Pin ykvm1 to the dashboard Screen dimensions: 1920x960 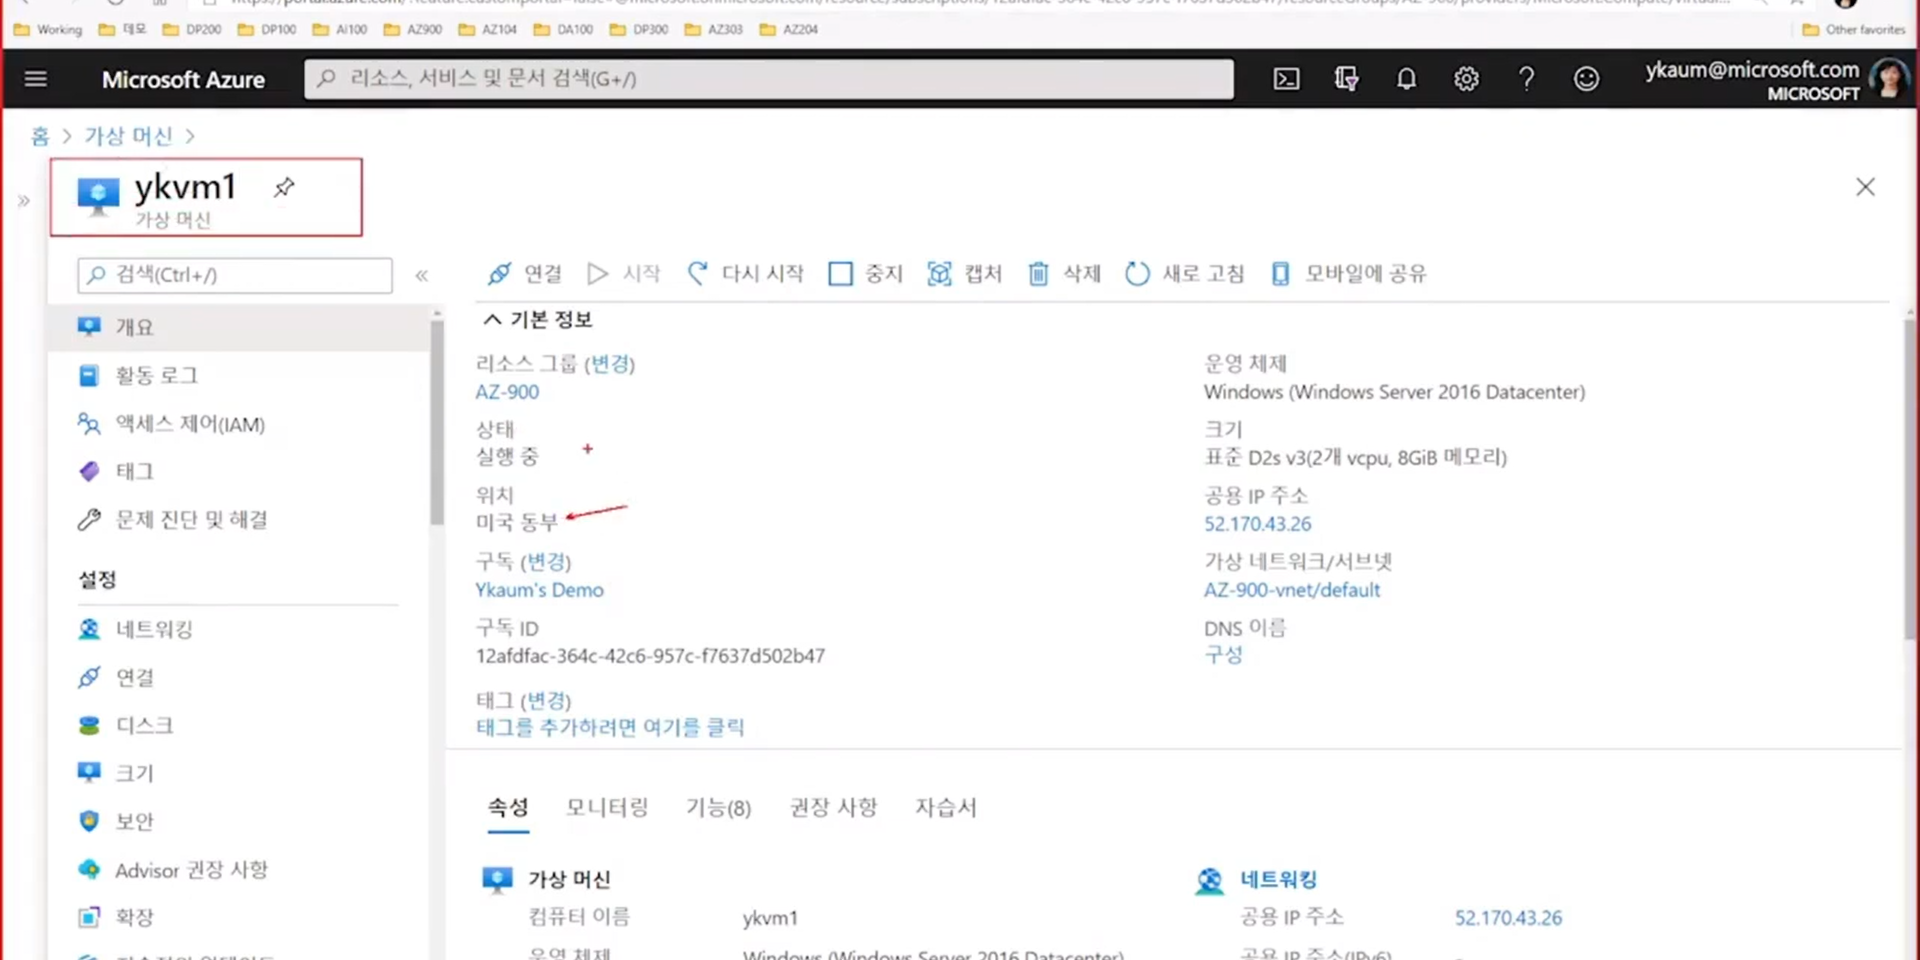click(284, 187)
